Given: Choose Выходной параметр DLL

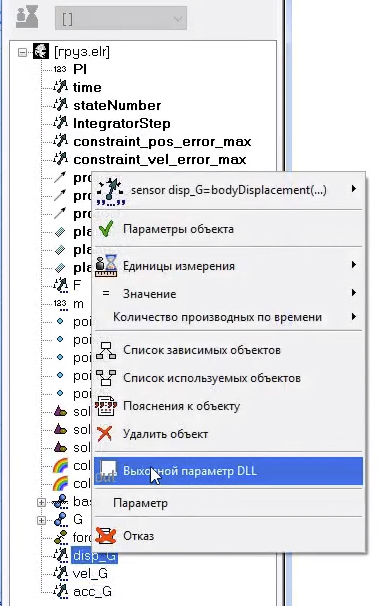Looking at the screenshot, I should [x=228, y=471].
